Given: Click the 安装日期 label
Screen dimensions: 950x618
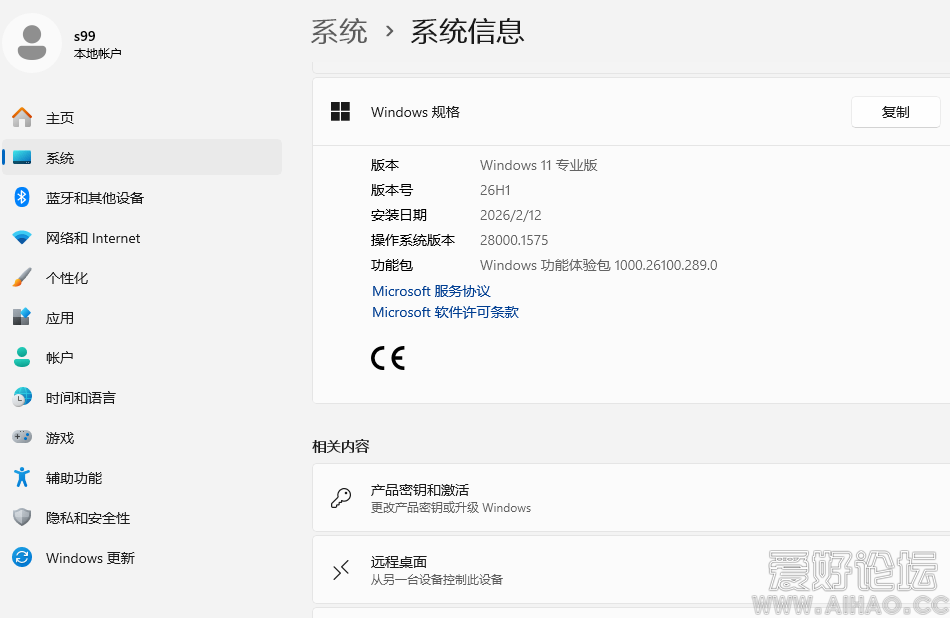Looking at the screenshot, I should 399,215.
